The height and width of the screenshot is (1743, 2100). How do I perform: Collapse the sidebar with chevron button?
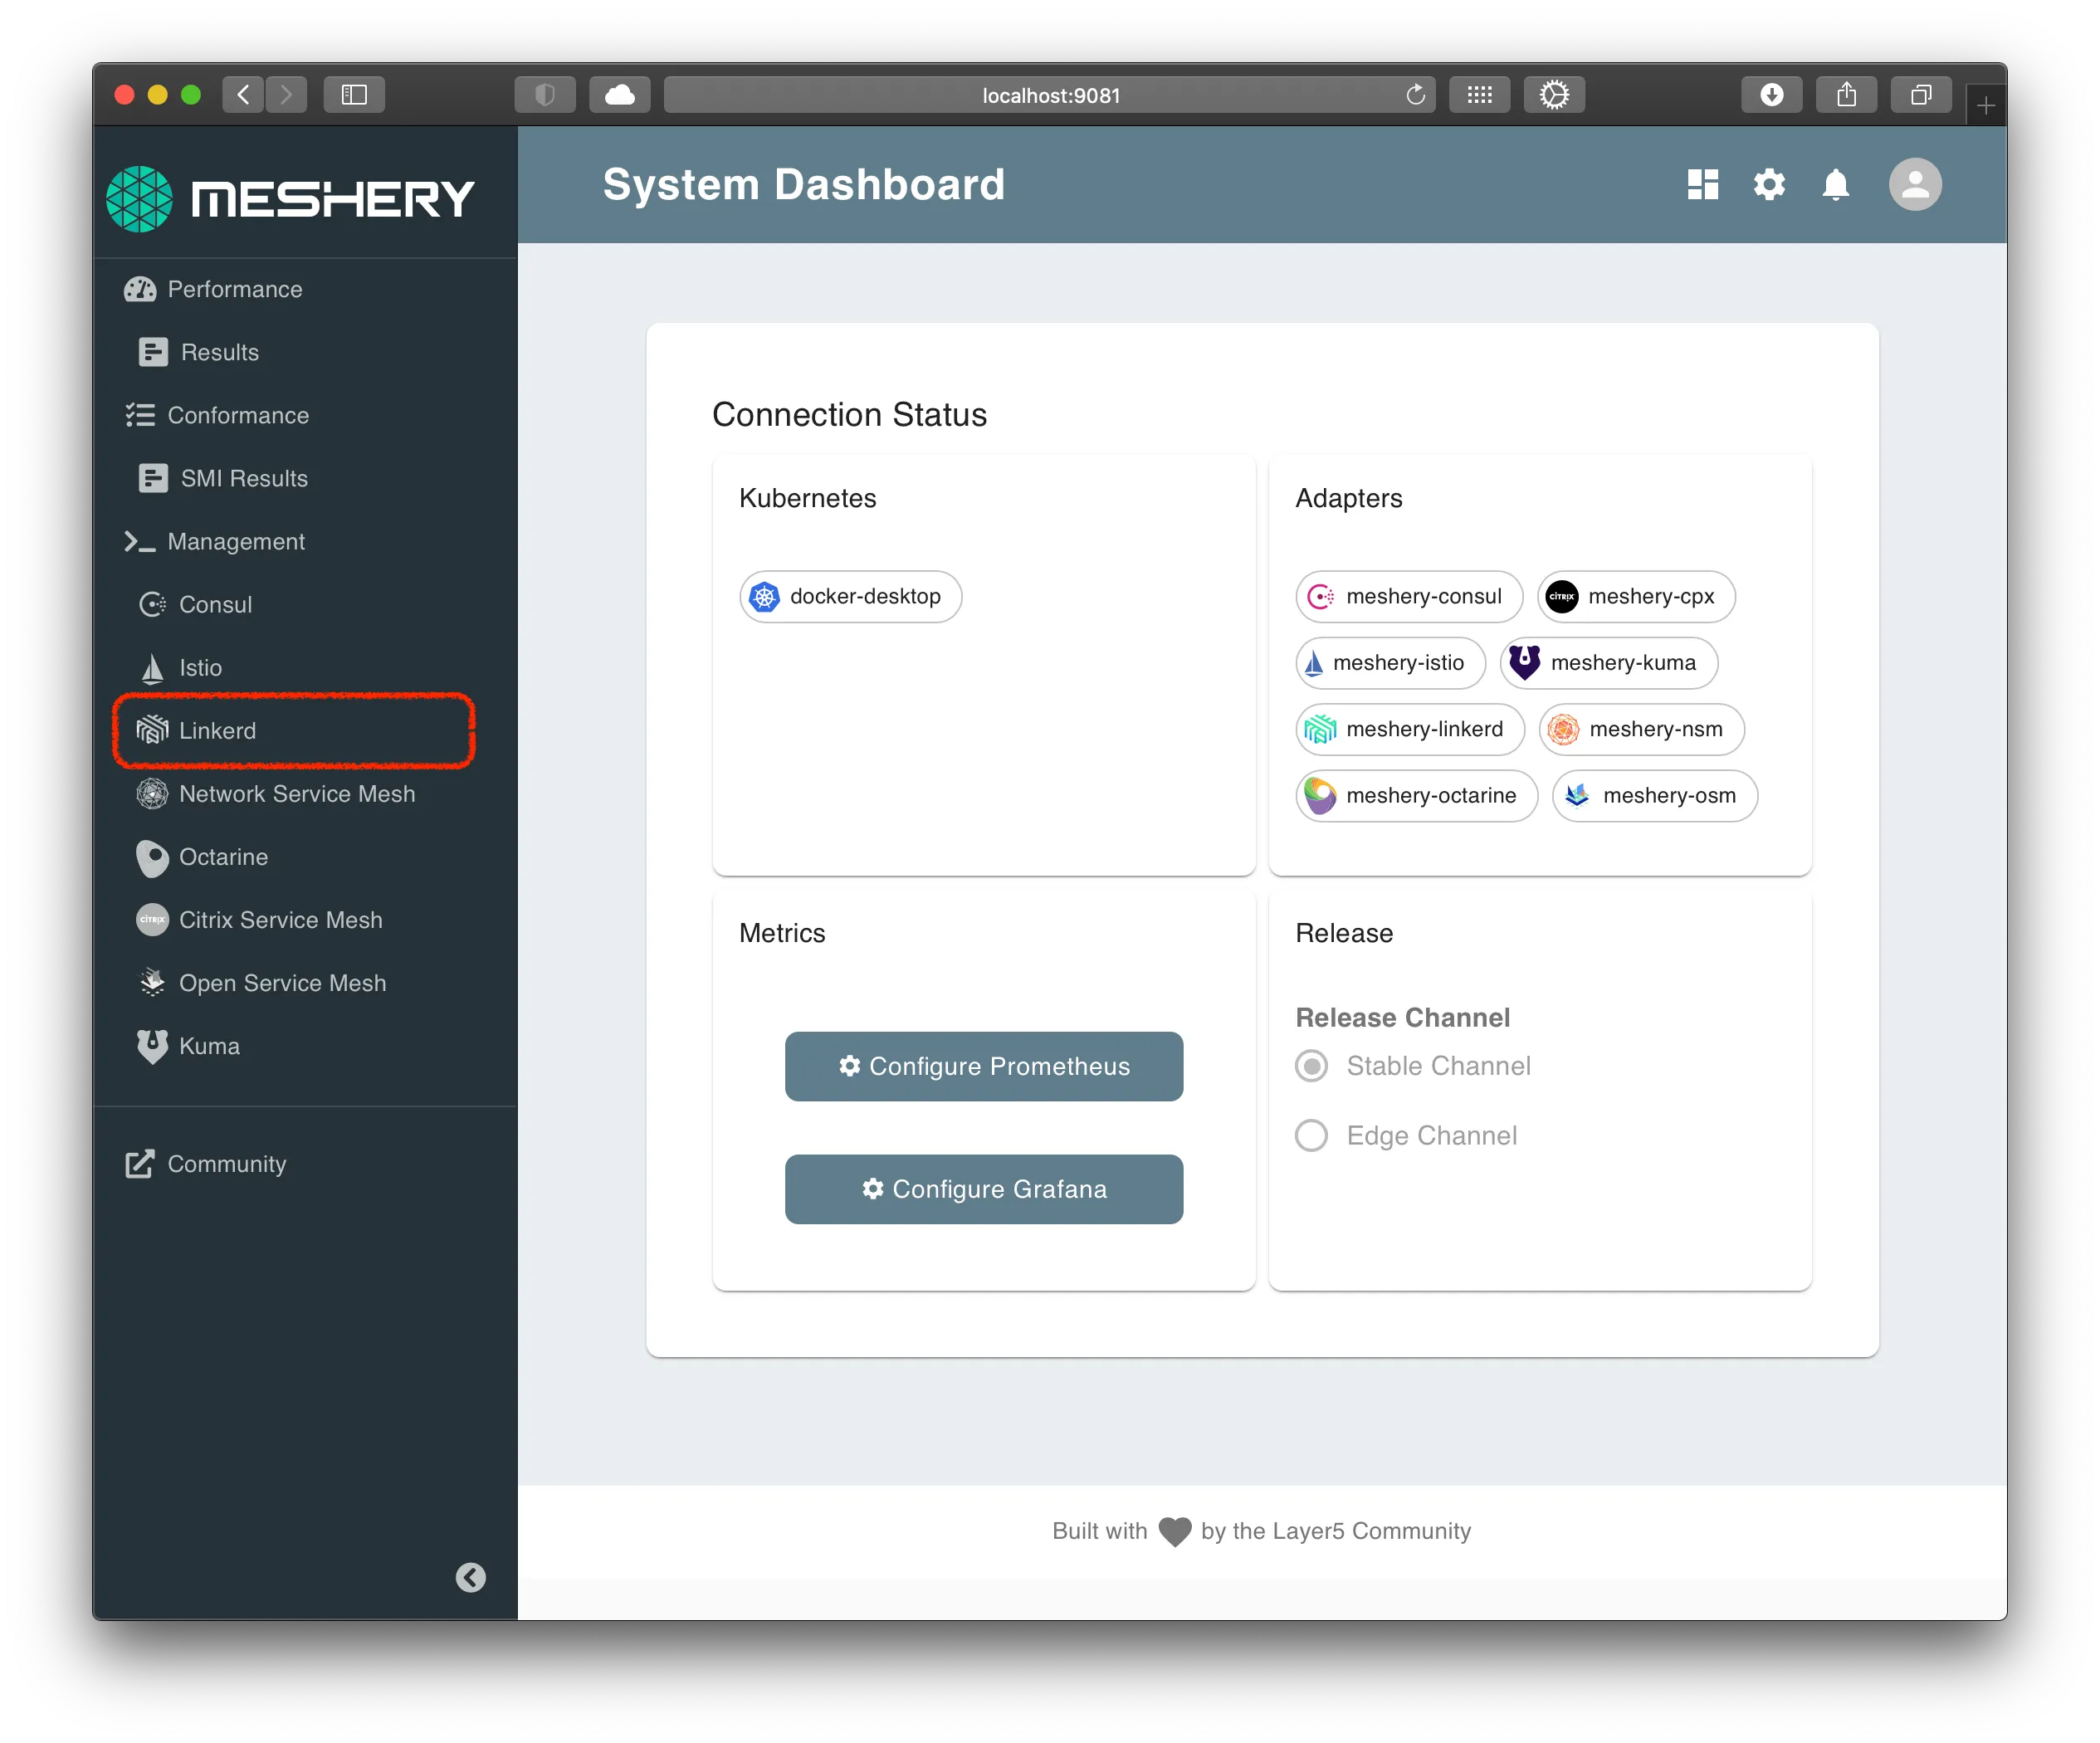(471, 1577)
